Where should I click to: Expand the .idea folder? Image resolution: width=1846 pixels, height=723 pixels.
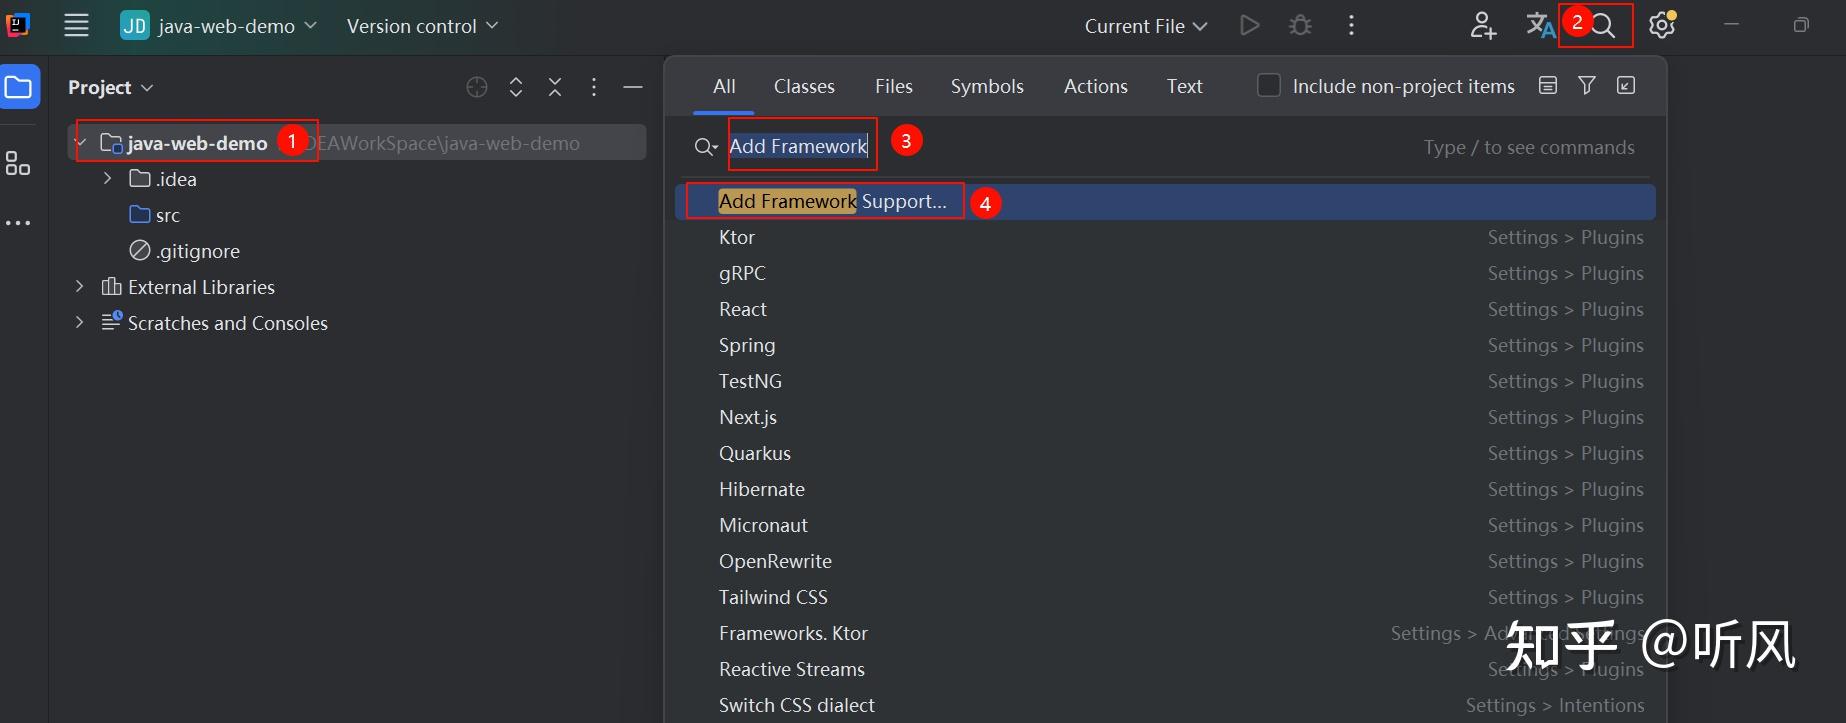click(x=108, y=179)
